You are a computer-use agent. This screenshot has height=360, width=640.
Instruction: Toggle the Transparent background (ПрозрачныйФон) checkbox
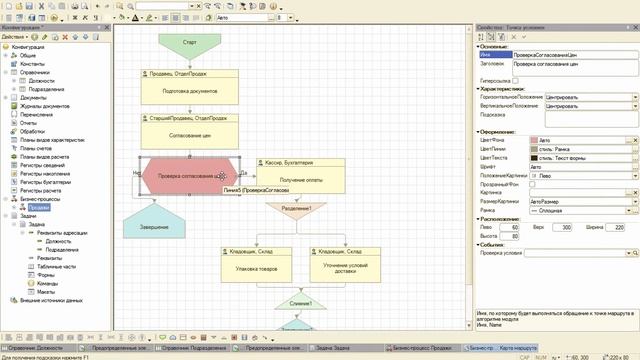tap(532, 184)
